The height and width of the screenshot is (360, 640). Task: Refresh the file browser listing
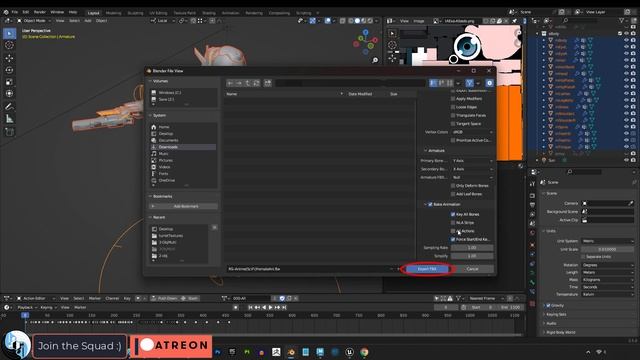(256, 83)
